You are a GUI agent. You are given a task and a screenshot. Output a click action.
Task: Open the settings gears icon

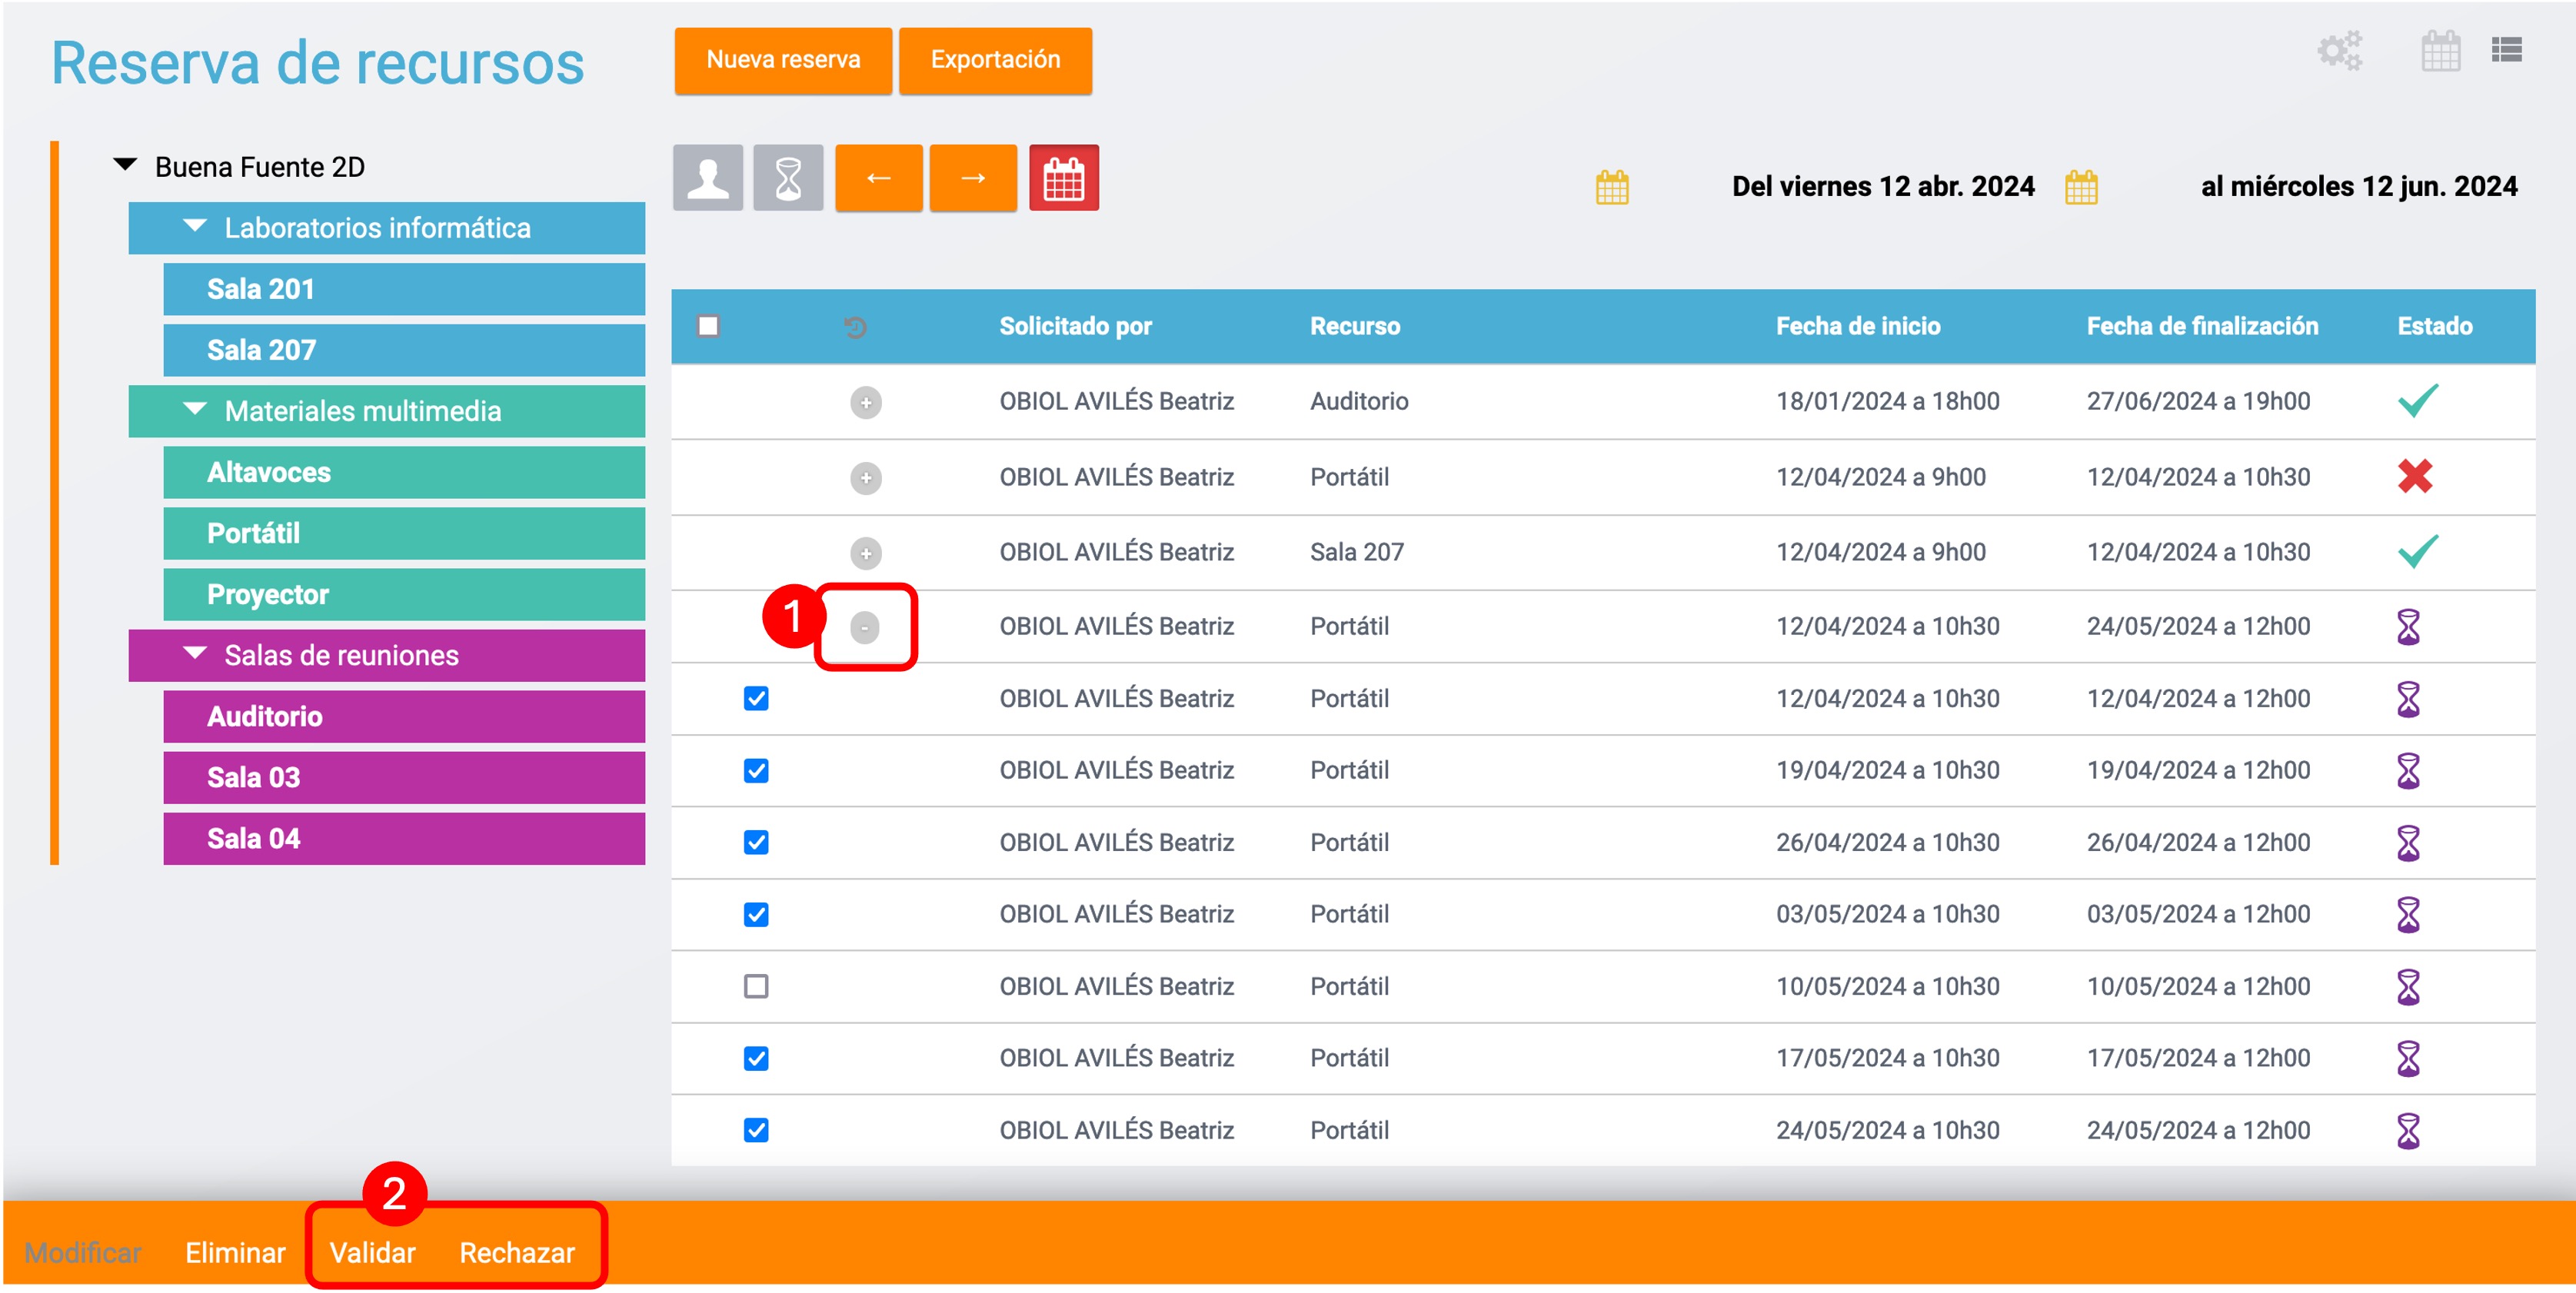[x=2339, y=51]
